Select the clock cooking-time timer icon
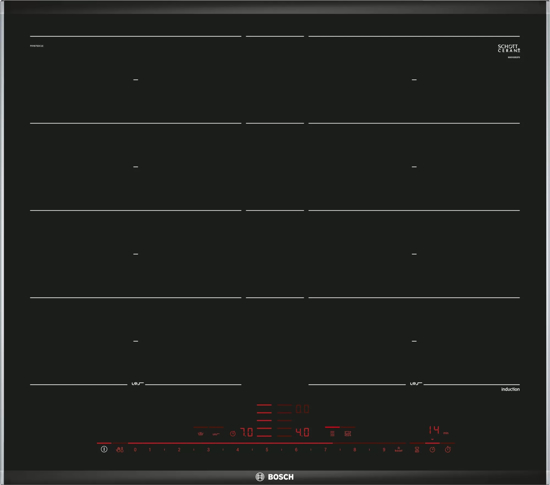This screenshot has width=550, height=485. [432, 450]
